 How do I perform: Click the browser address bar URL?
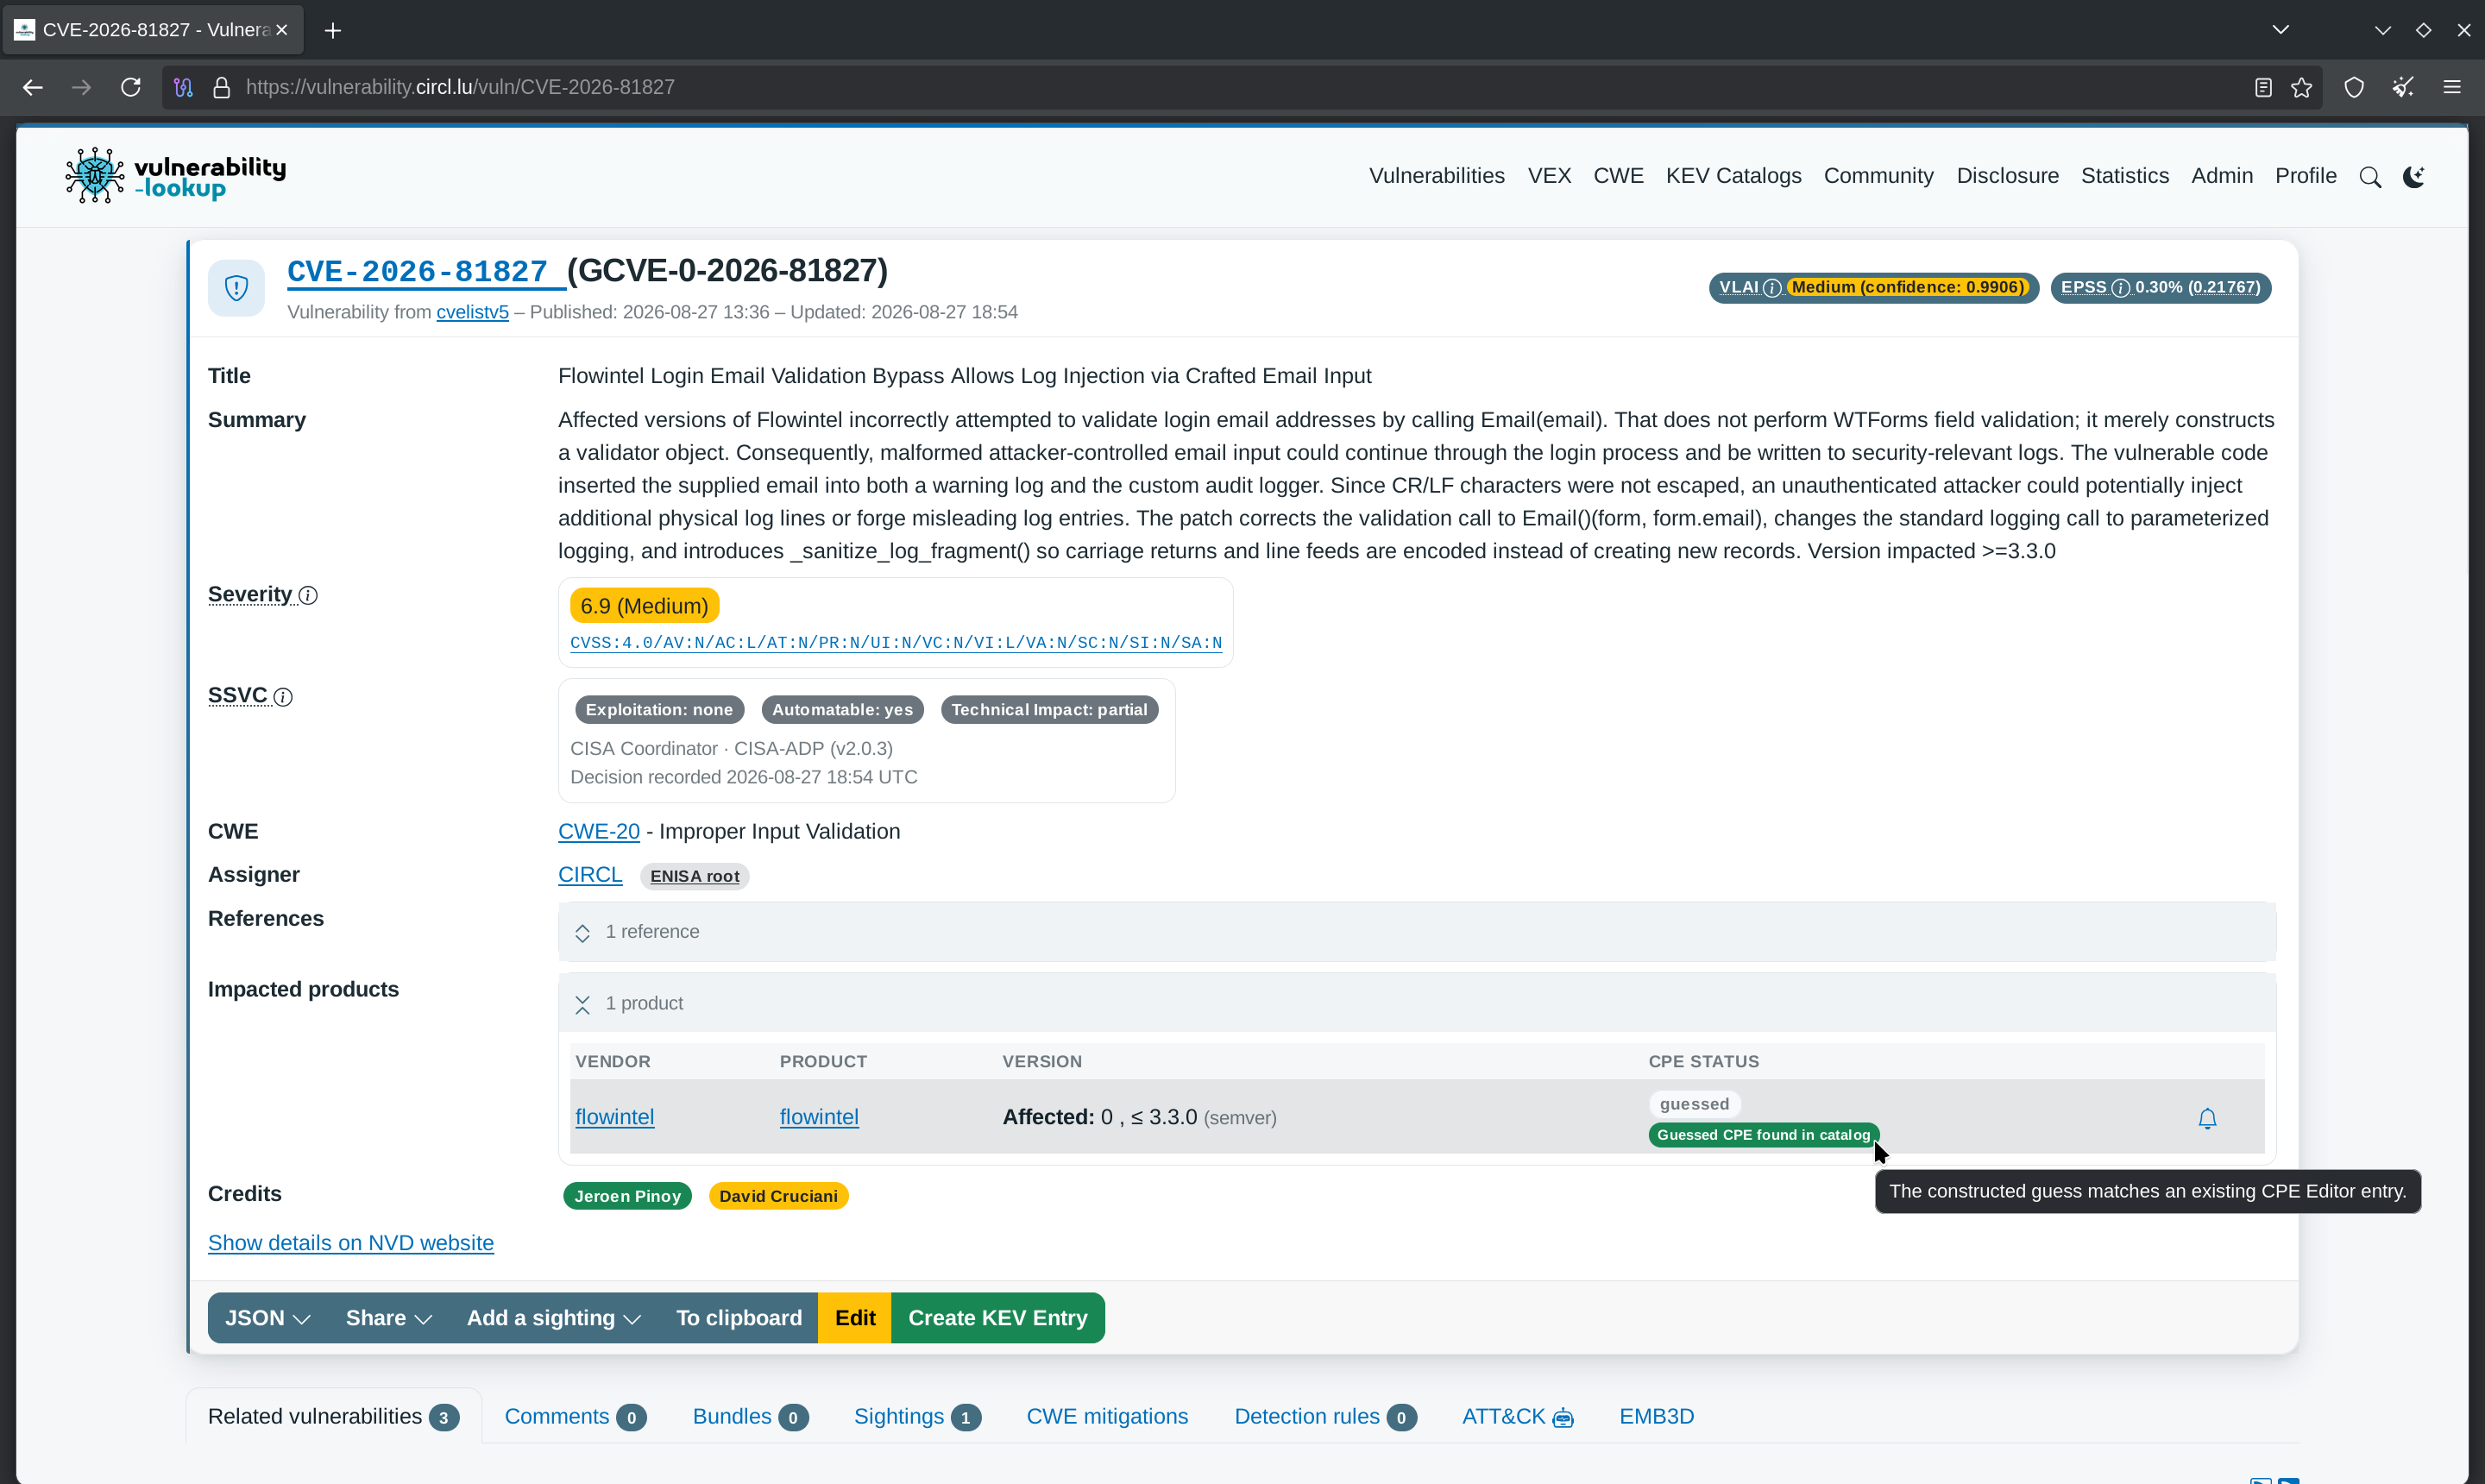click(460, 88)
